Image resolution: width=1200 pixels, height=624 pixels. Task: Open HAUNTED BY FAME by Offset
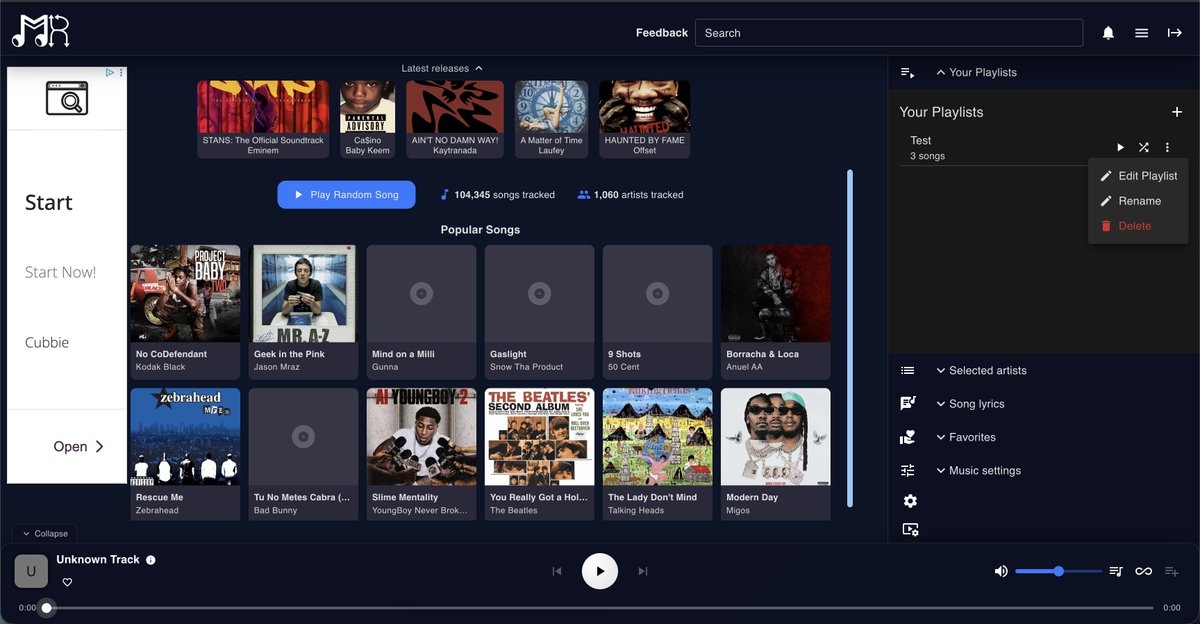point(644,120)
